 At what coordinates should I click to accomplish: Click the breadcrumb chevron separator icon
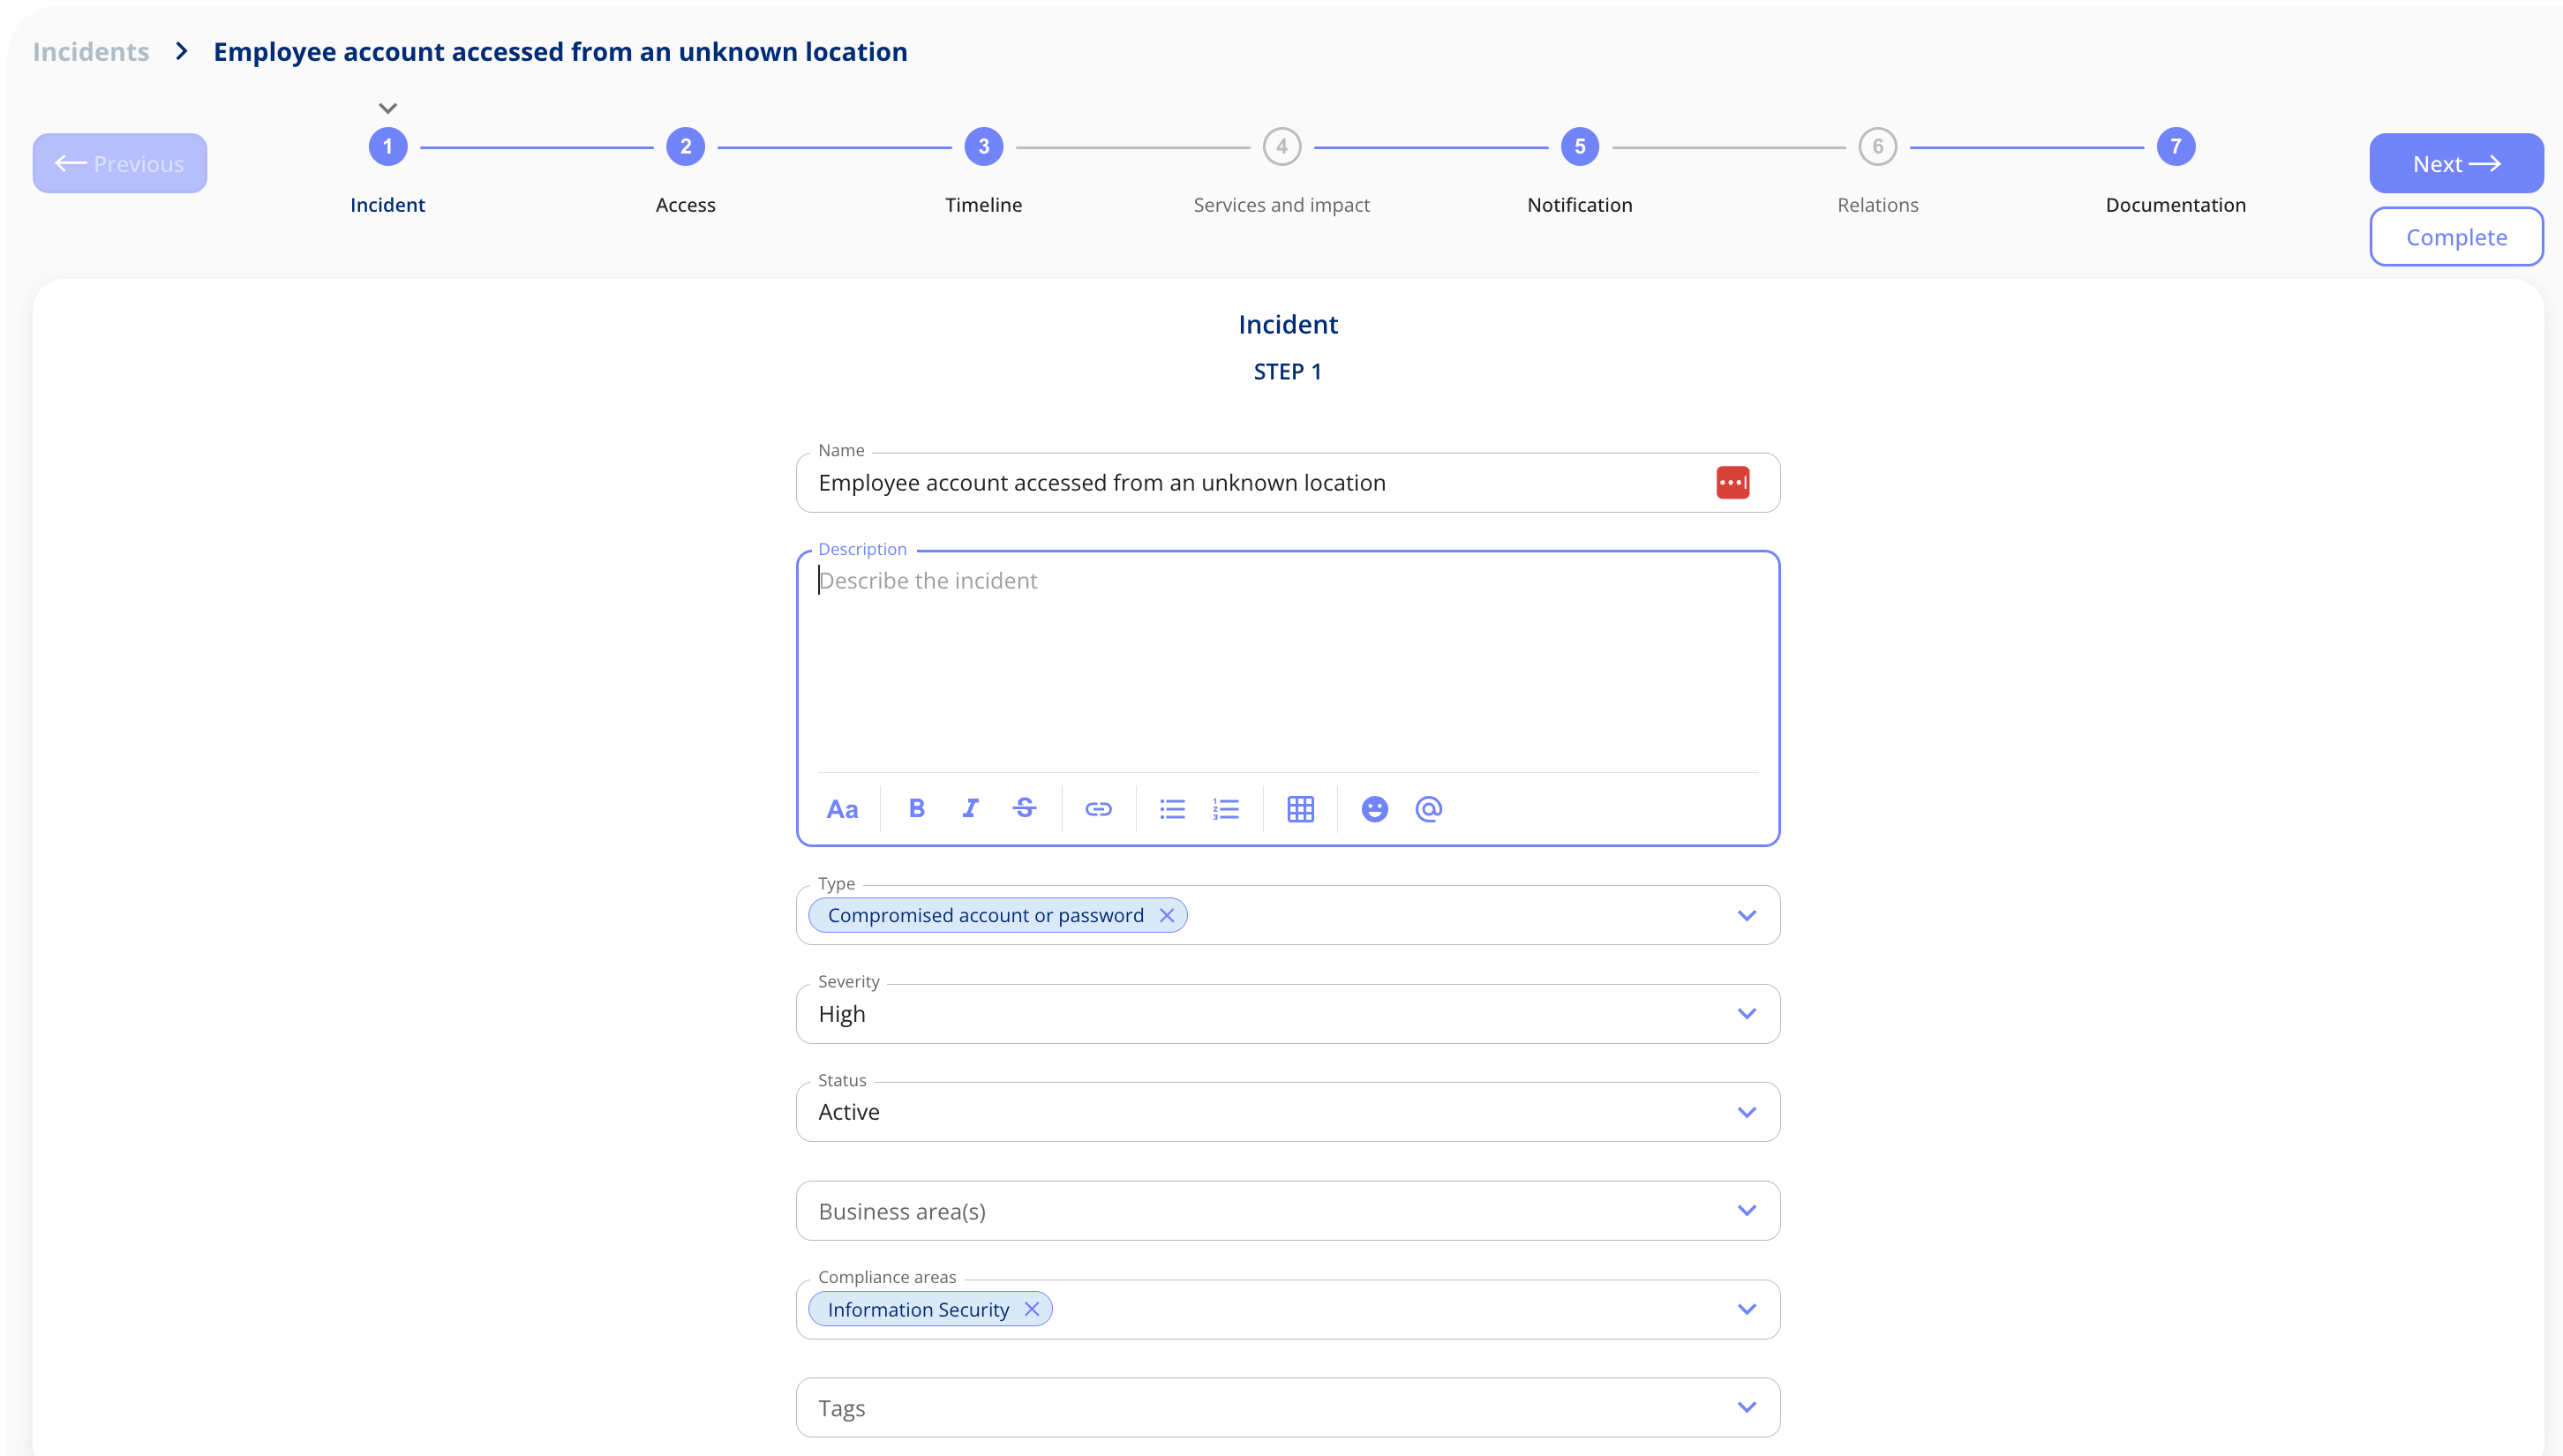(x=182, y=51)
